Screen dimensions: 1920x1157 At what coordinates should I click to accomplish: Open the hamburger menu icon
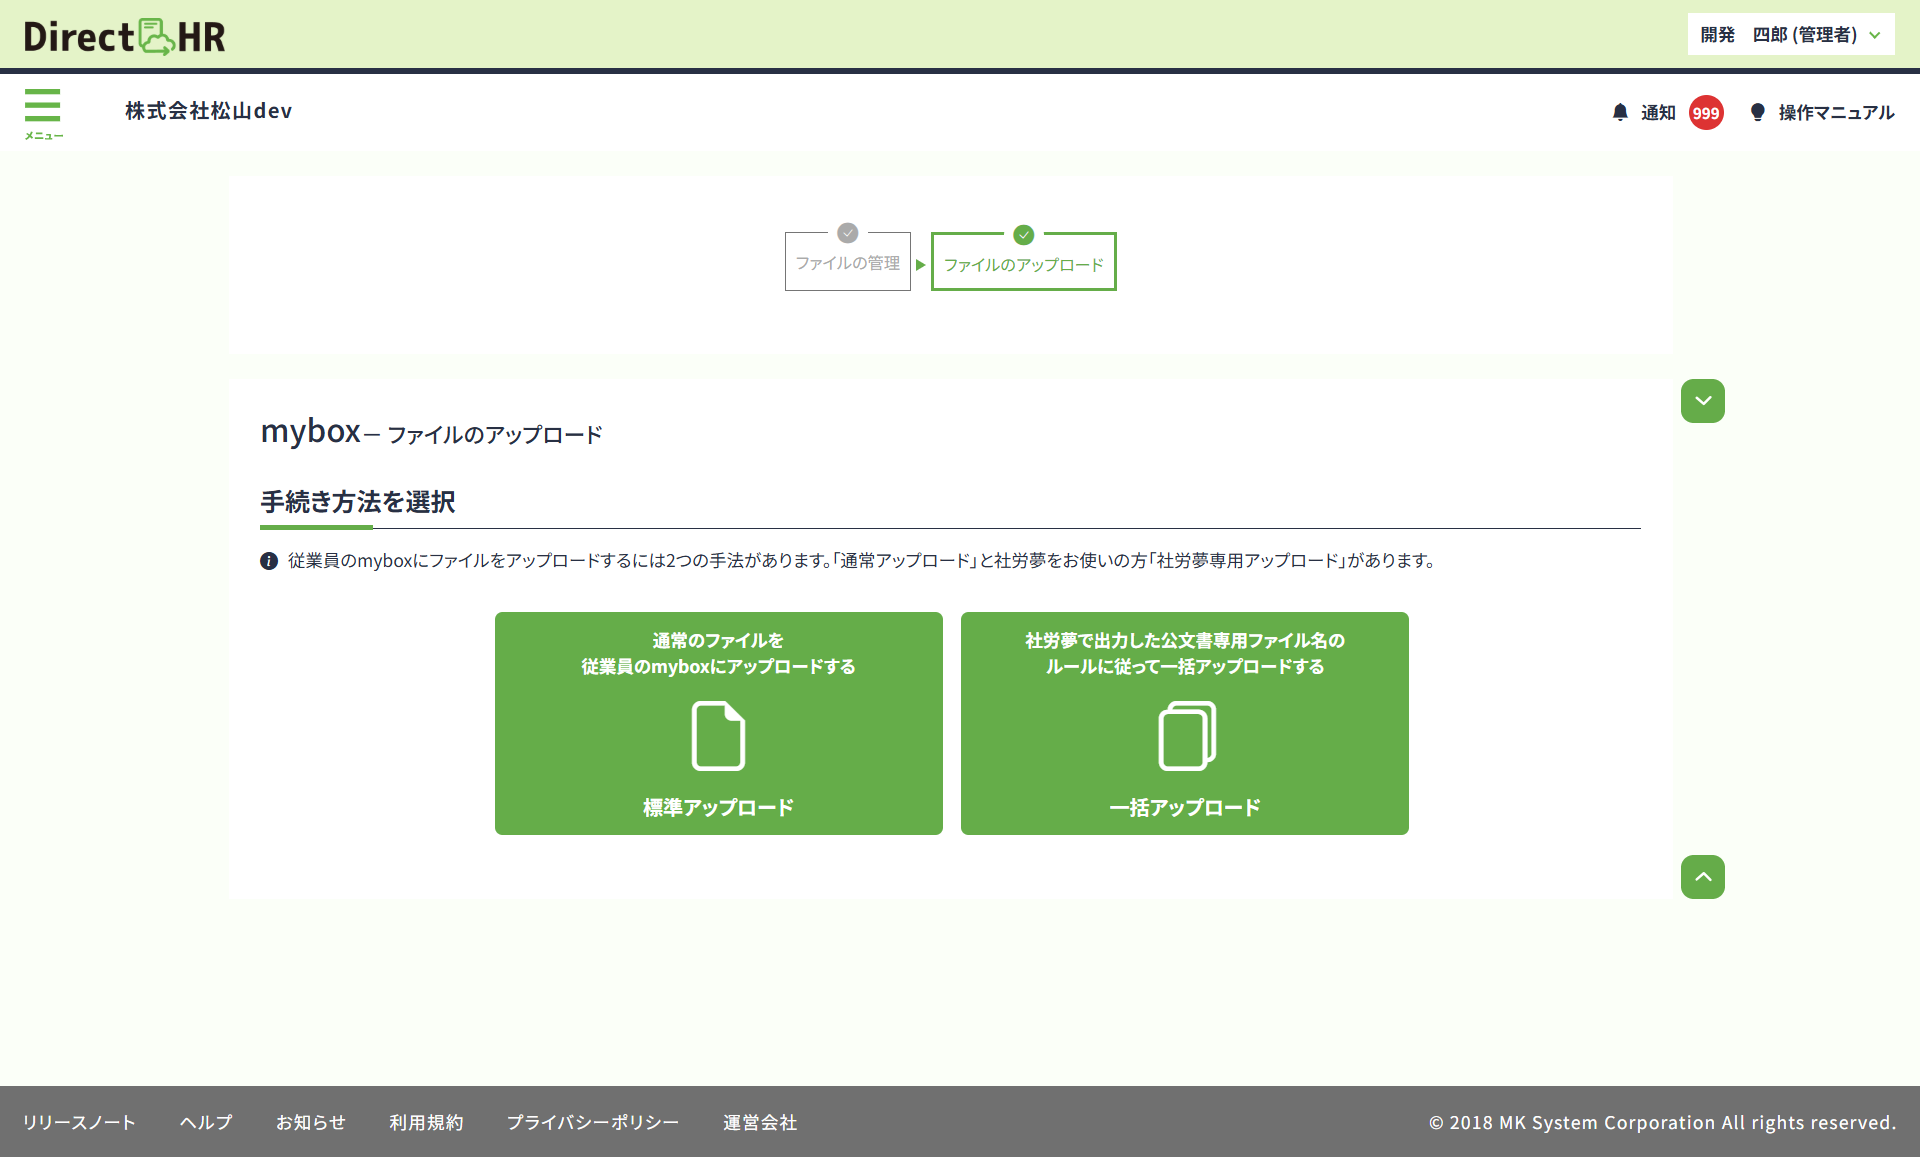(x=43, y=106)
